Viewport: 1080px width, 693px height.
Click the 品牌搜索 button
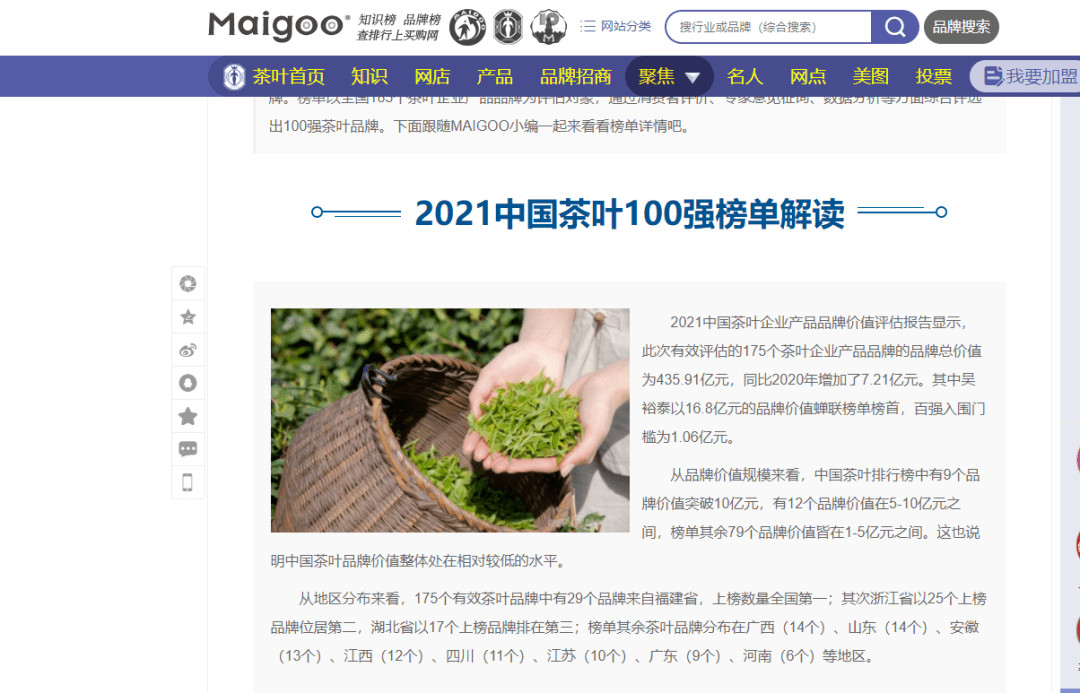(959, 27)
